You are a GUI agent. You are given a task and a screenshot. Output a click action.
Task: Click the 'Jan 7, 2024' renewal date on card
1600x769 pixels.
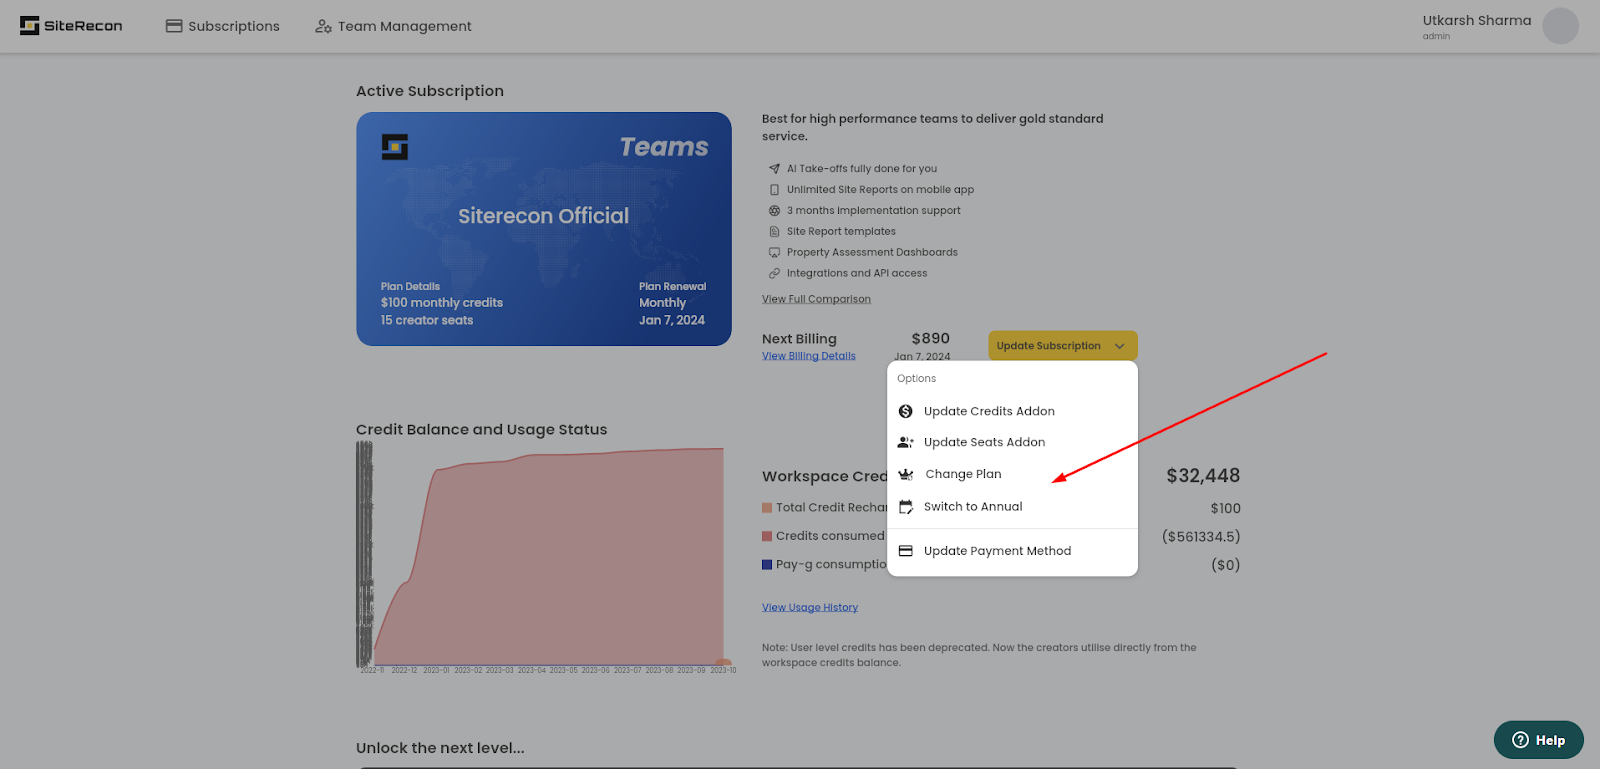point(672,321)
